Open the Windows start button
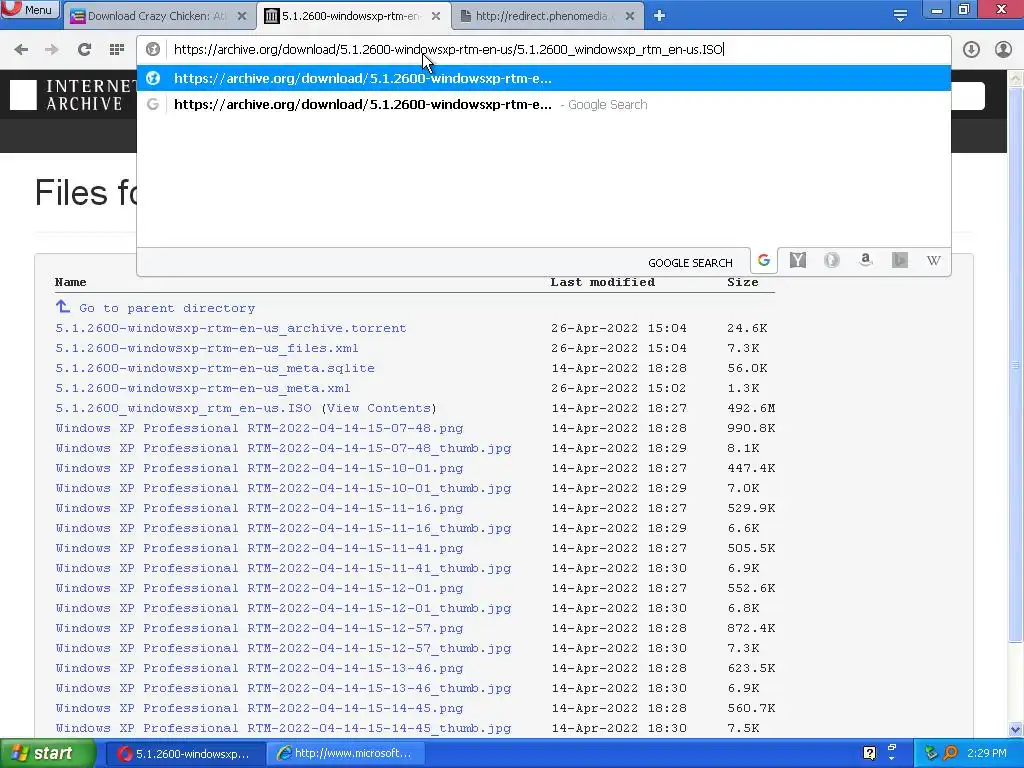 [48, 753]
